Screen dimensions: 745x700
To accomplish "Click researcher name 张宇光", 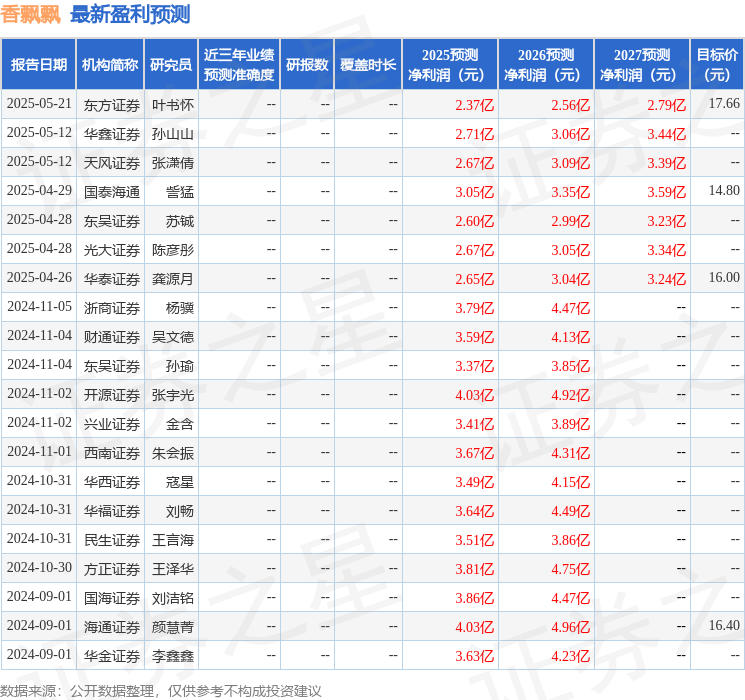I will pos(173,395).
